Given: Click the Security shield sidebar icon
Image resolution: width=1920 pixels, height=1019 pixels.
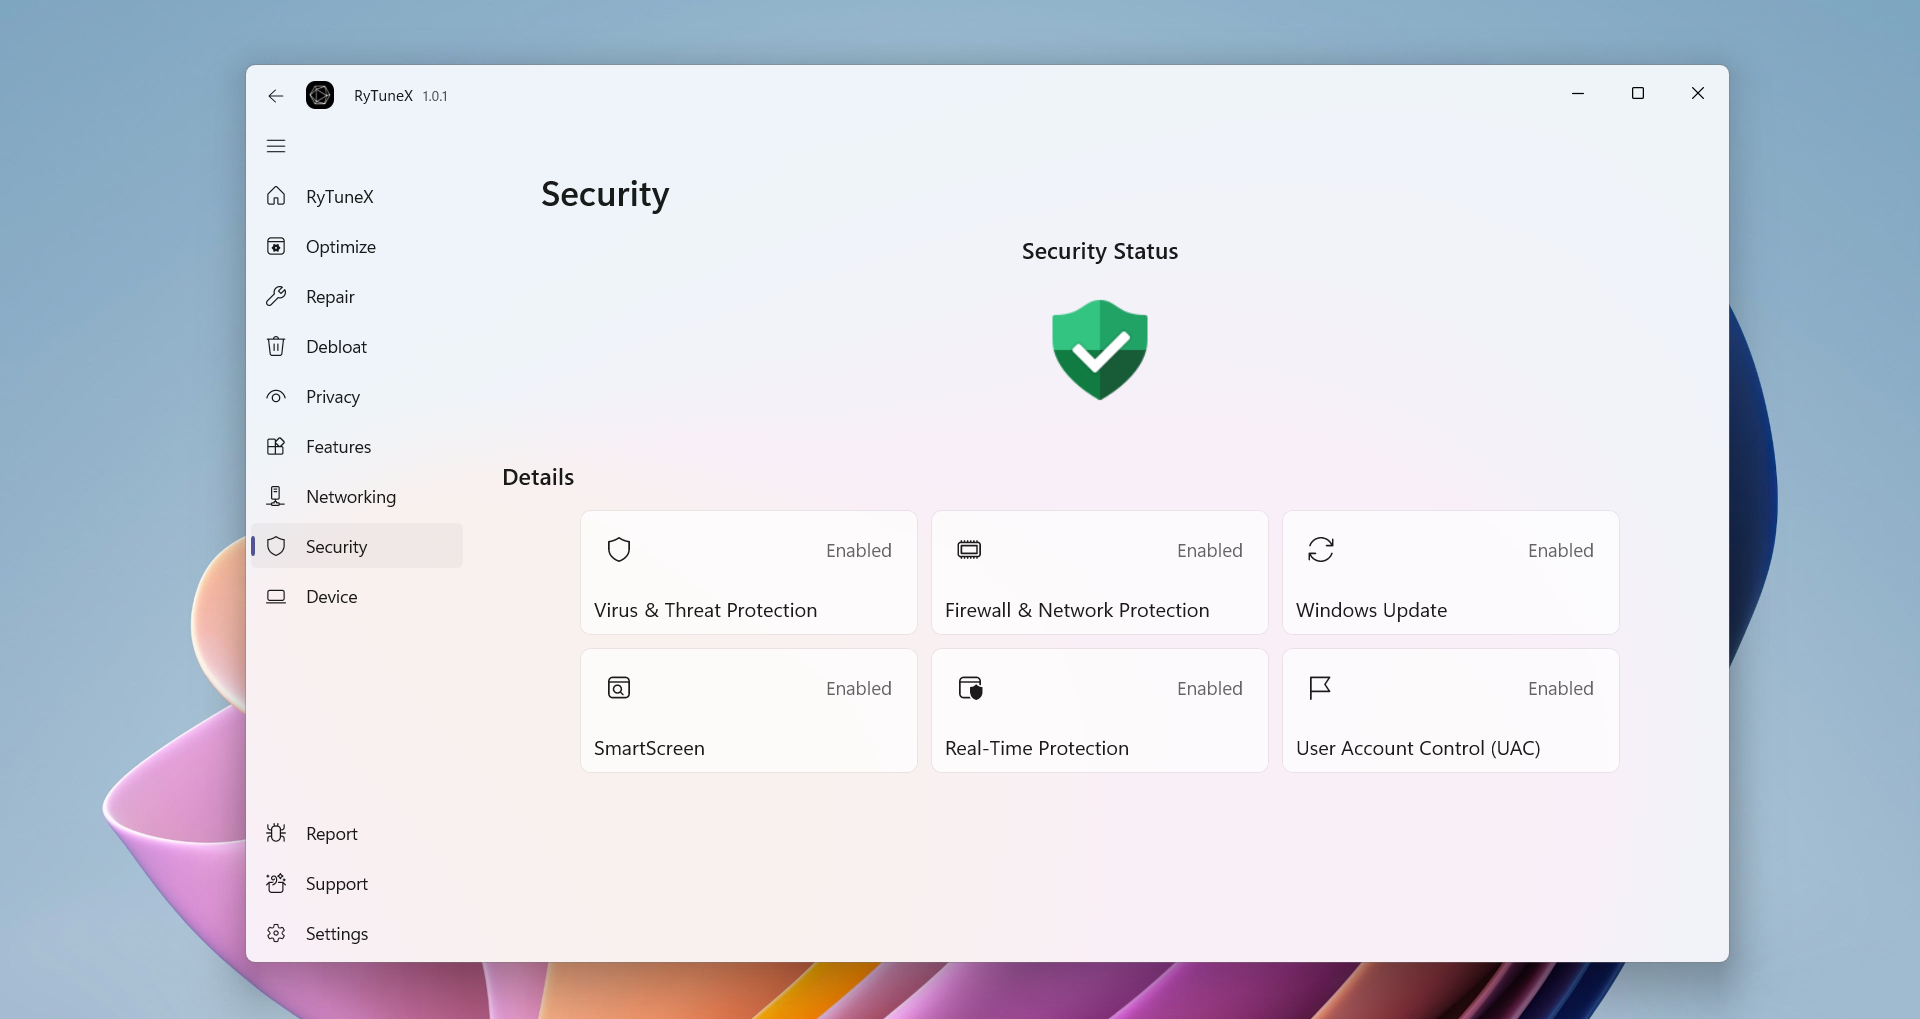Looking at the screenshot, I should point(276,546).
